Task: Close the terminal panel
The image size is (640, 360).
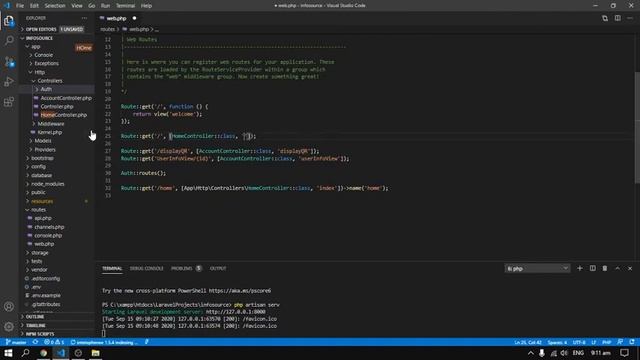Action: [x=630, y=268]
